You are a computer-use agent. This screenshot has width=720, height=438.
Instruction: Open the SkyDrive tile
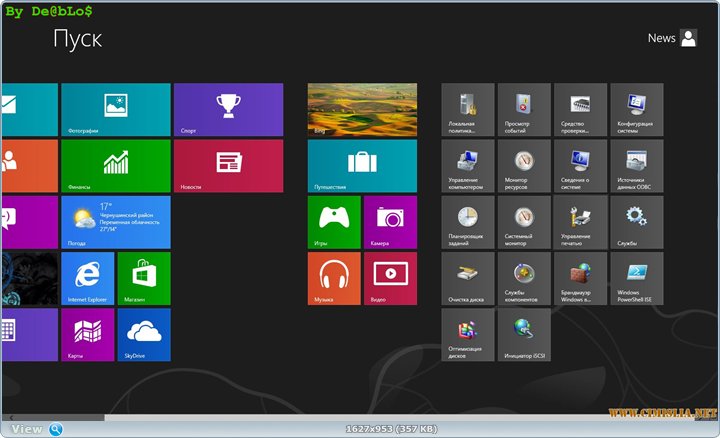click(x=144, y=334)
